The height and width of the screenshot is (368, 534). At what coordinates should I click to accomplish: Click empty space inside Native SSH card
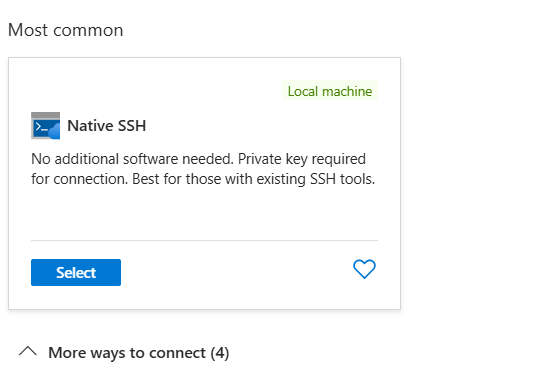pos(204,214)
